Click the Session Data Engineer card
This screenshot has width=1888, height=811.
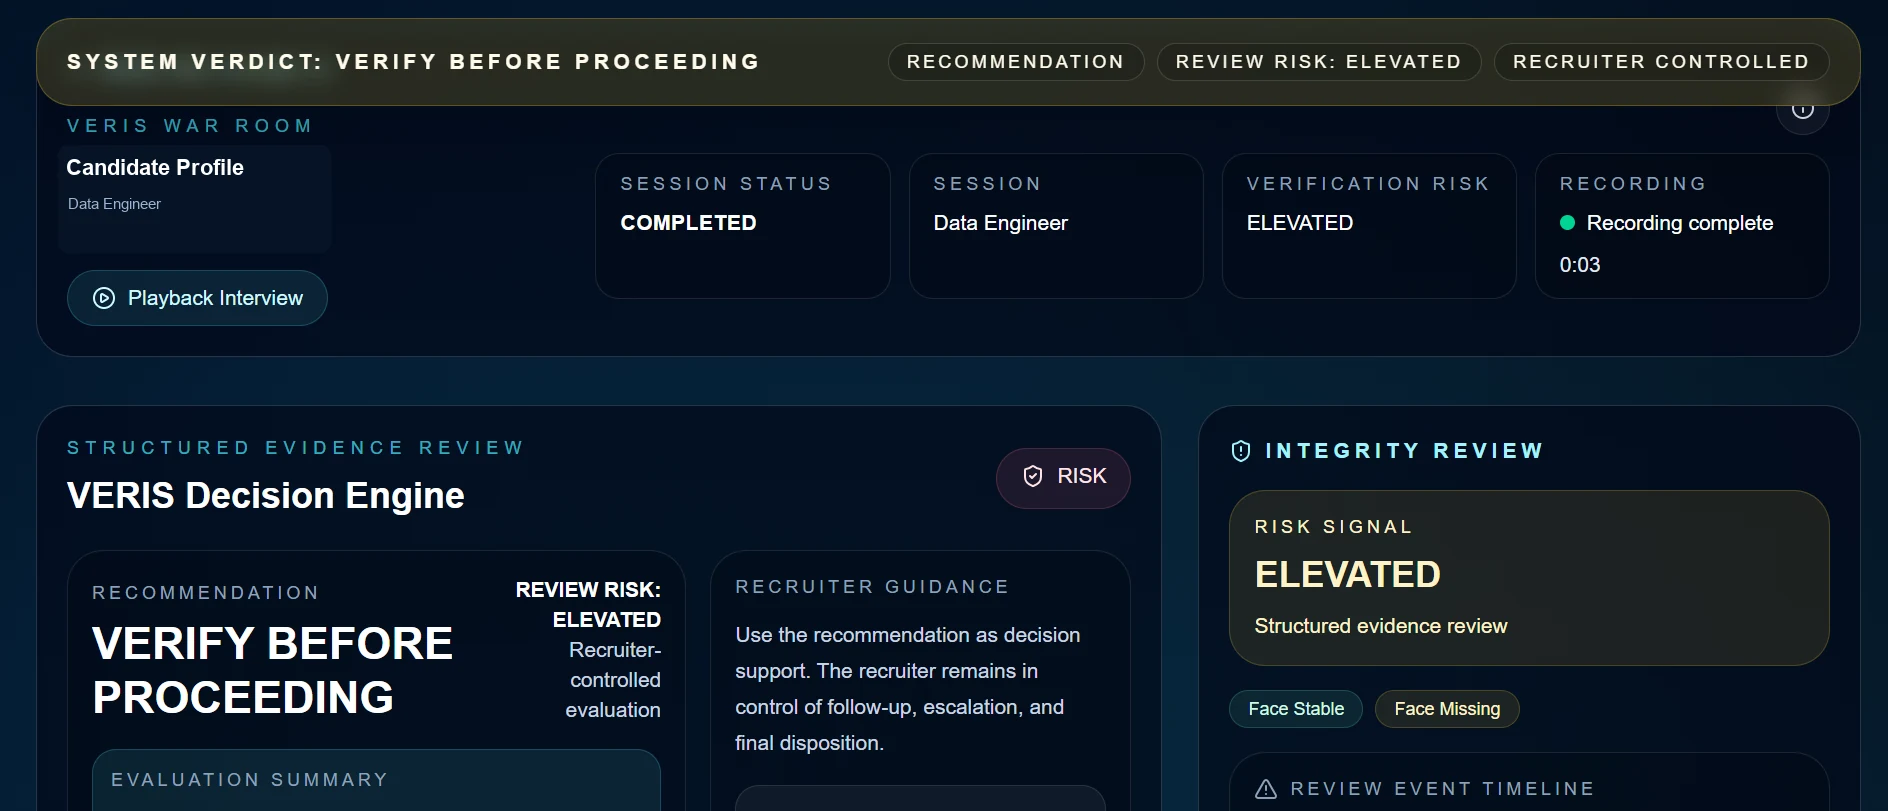pyautogui.click(x=1056, y=226)
